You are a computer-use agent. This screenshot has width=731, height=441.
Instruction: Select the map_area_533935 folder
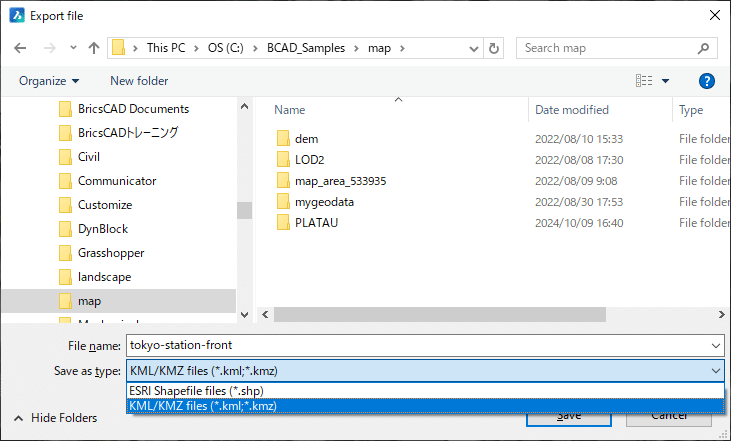340,181
